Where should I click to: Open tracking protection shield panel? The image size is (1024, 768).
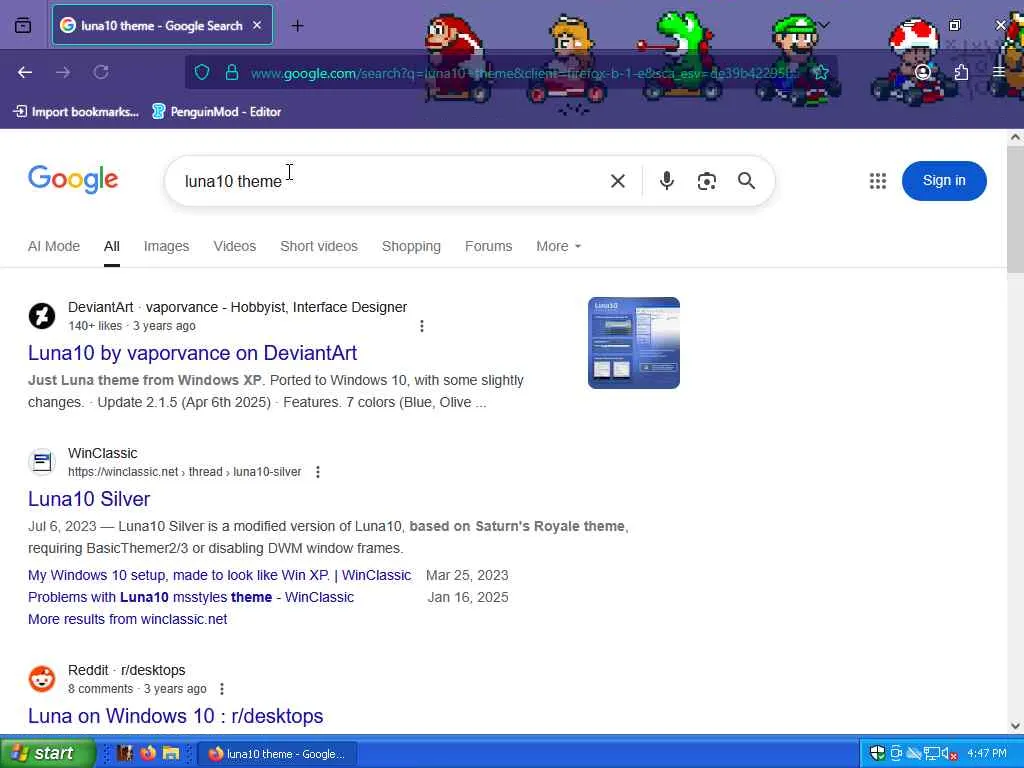202,72
